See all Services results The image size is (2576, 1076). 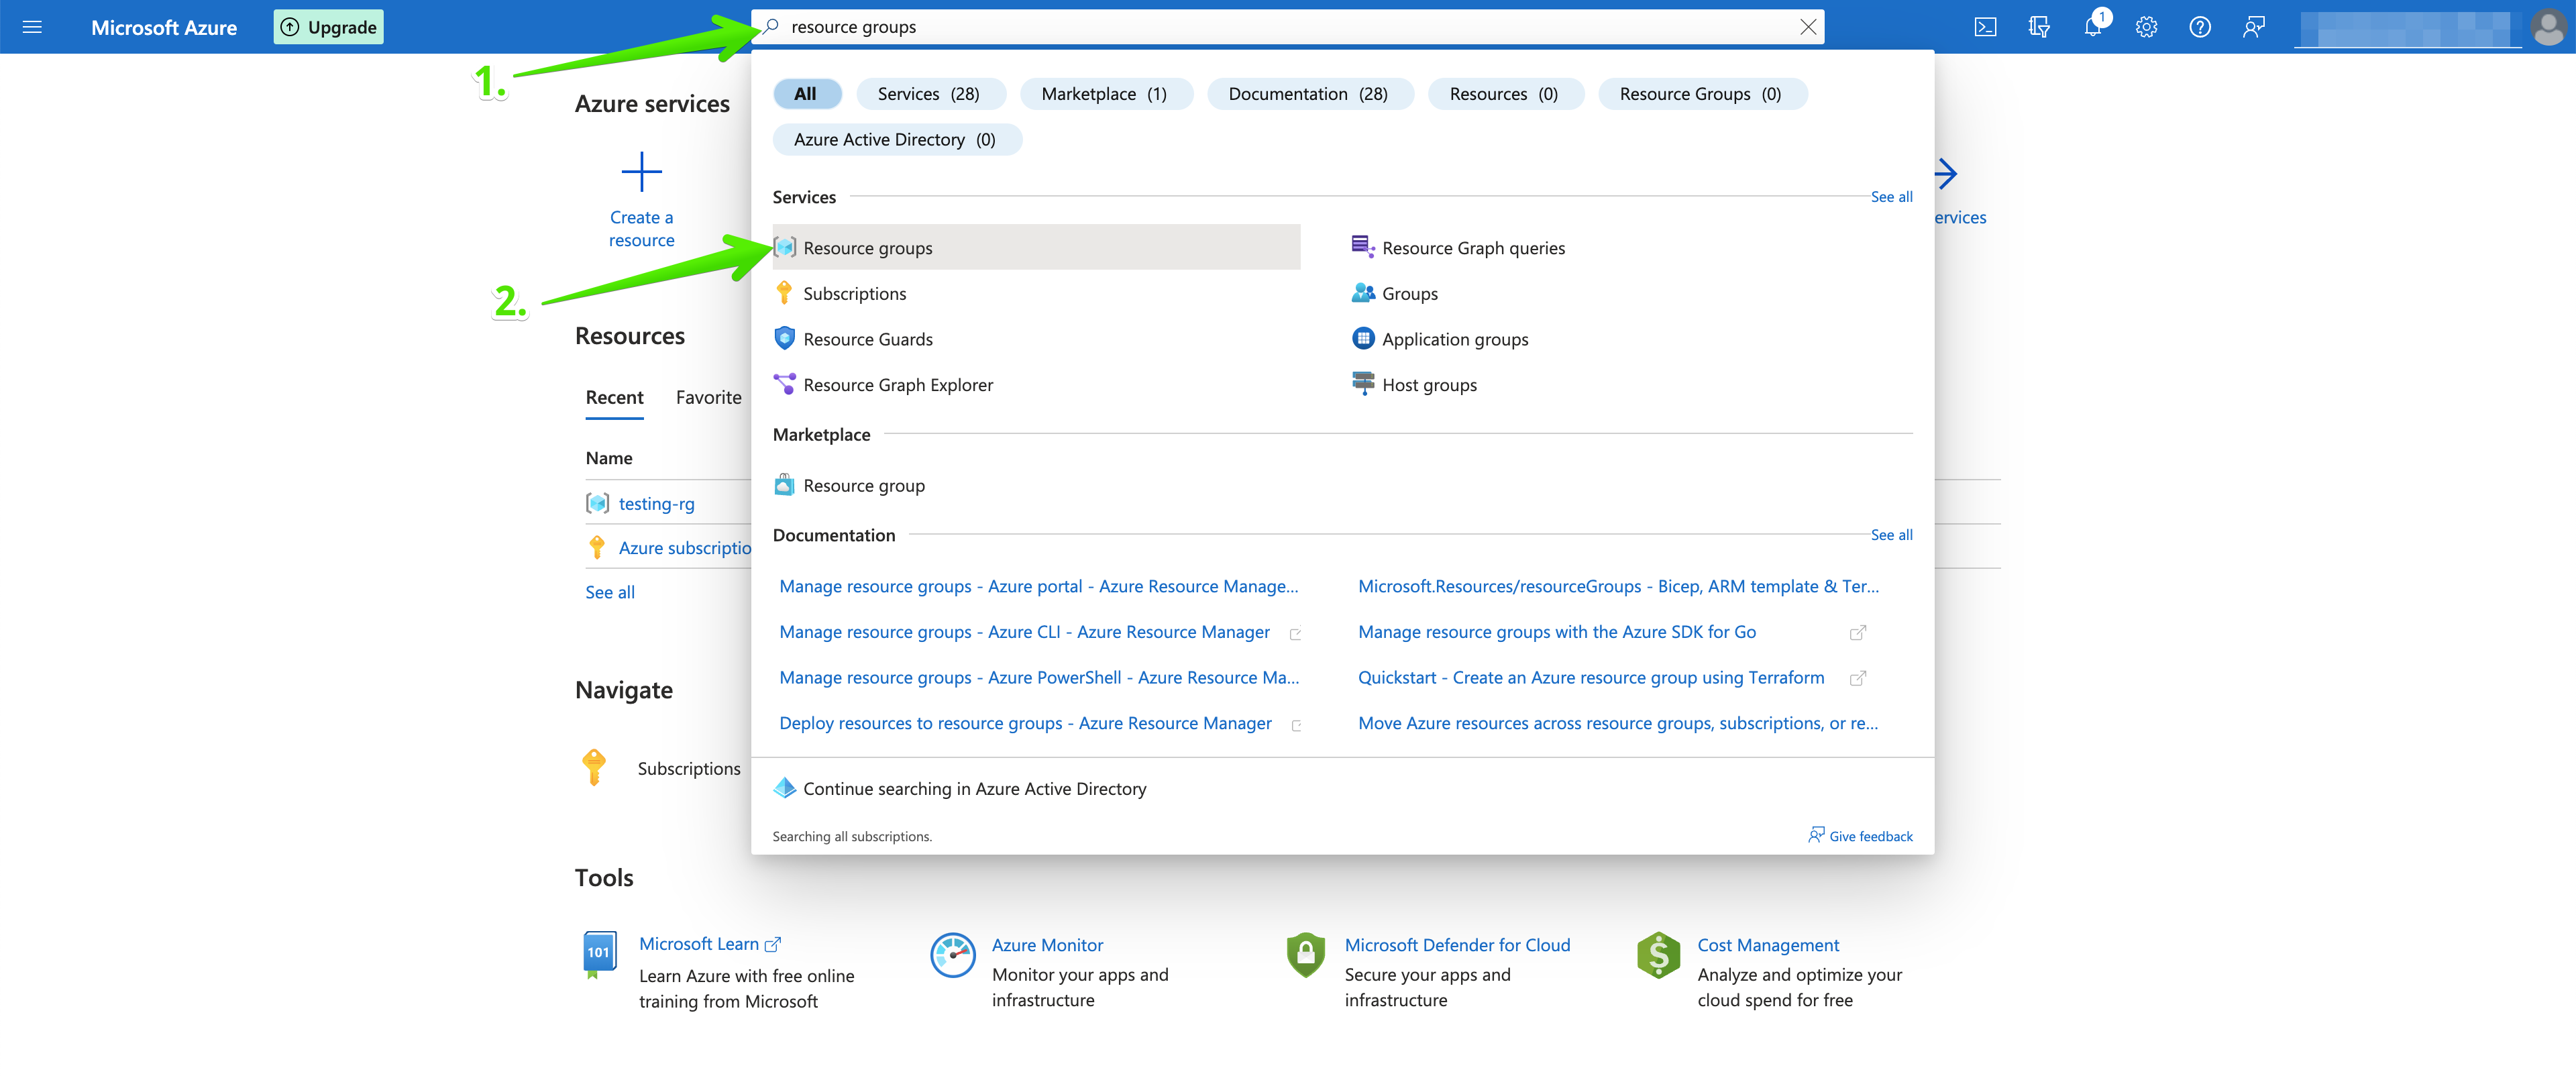click(x=1891, y=197)
